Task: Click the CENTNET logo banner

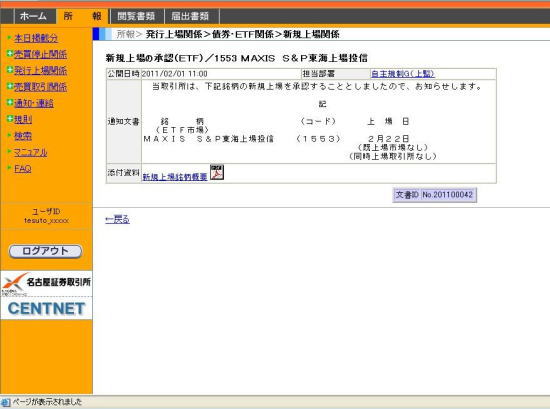Action: click(46, 308)
